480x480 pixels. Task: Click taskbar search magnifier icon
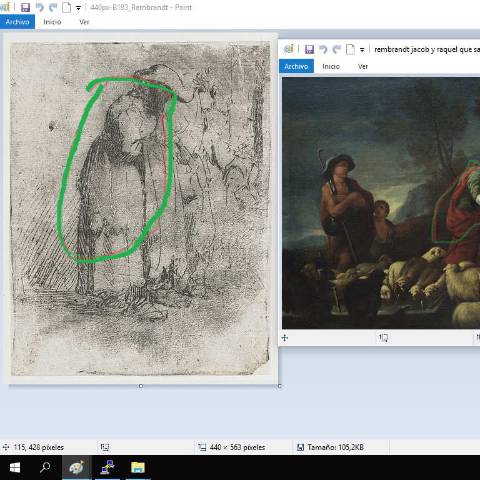coord(45,467)
